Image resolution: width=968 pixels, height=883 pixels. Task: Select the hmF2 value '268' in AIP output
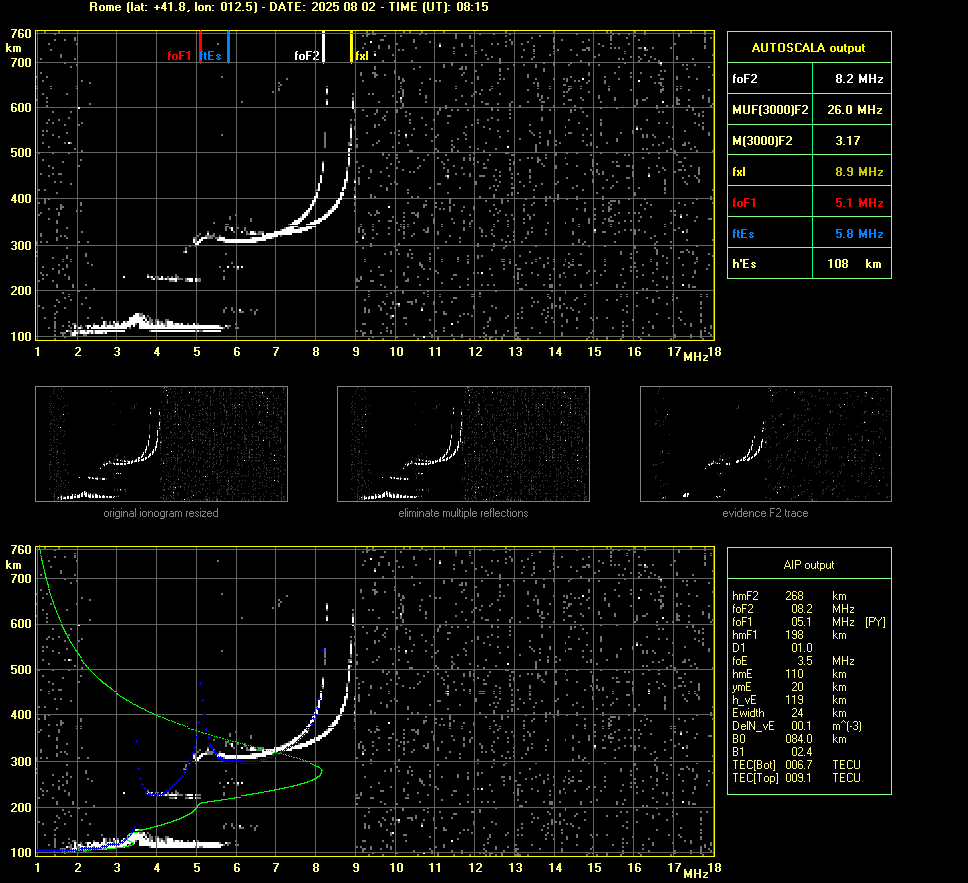click(795, 596)
